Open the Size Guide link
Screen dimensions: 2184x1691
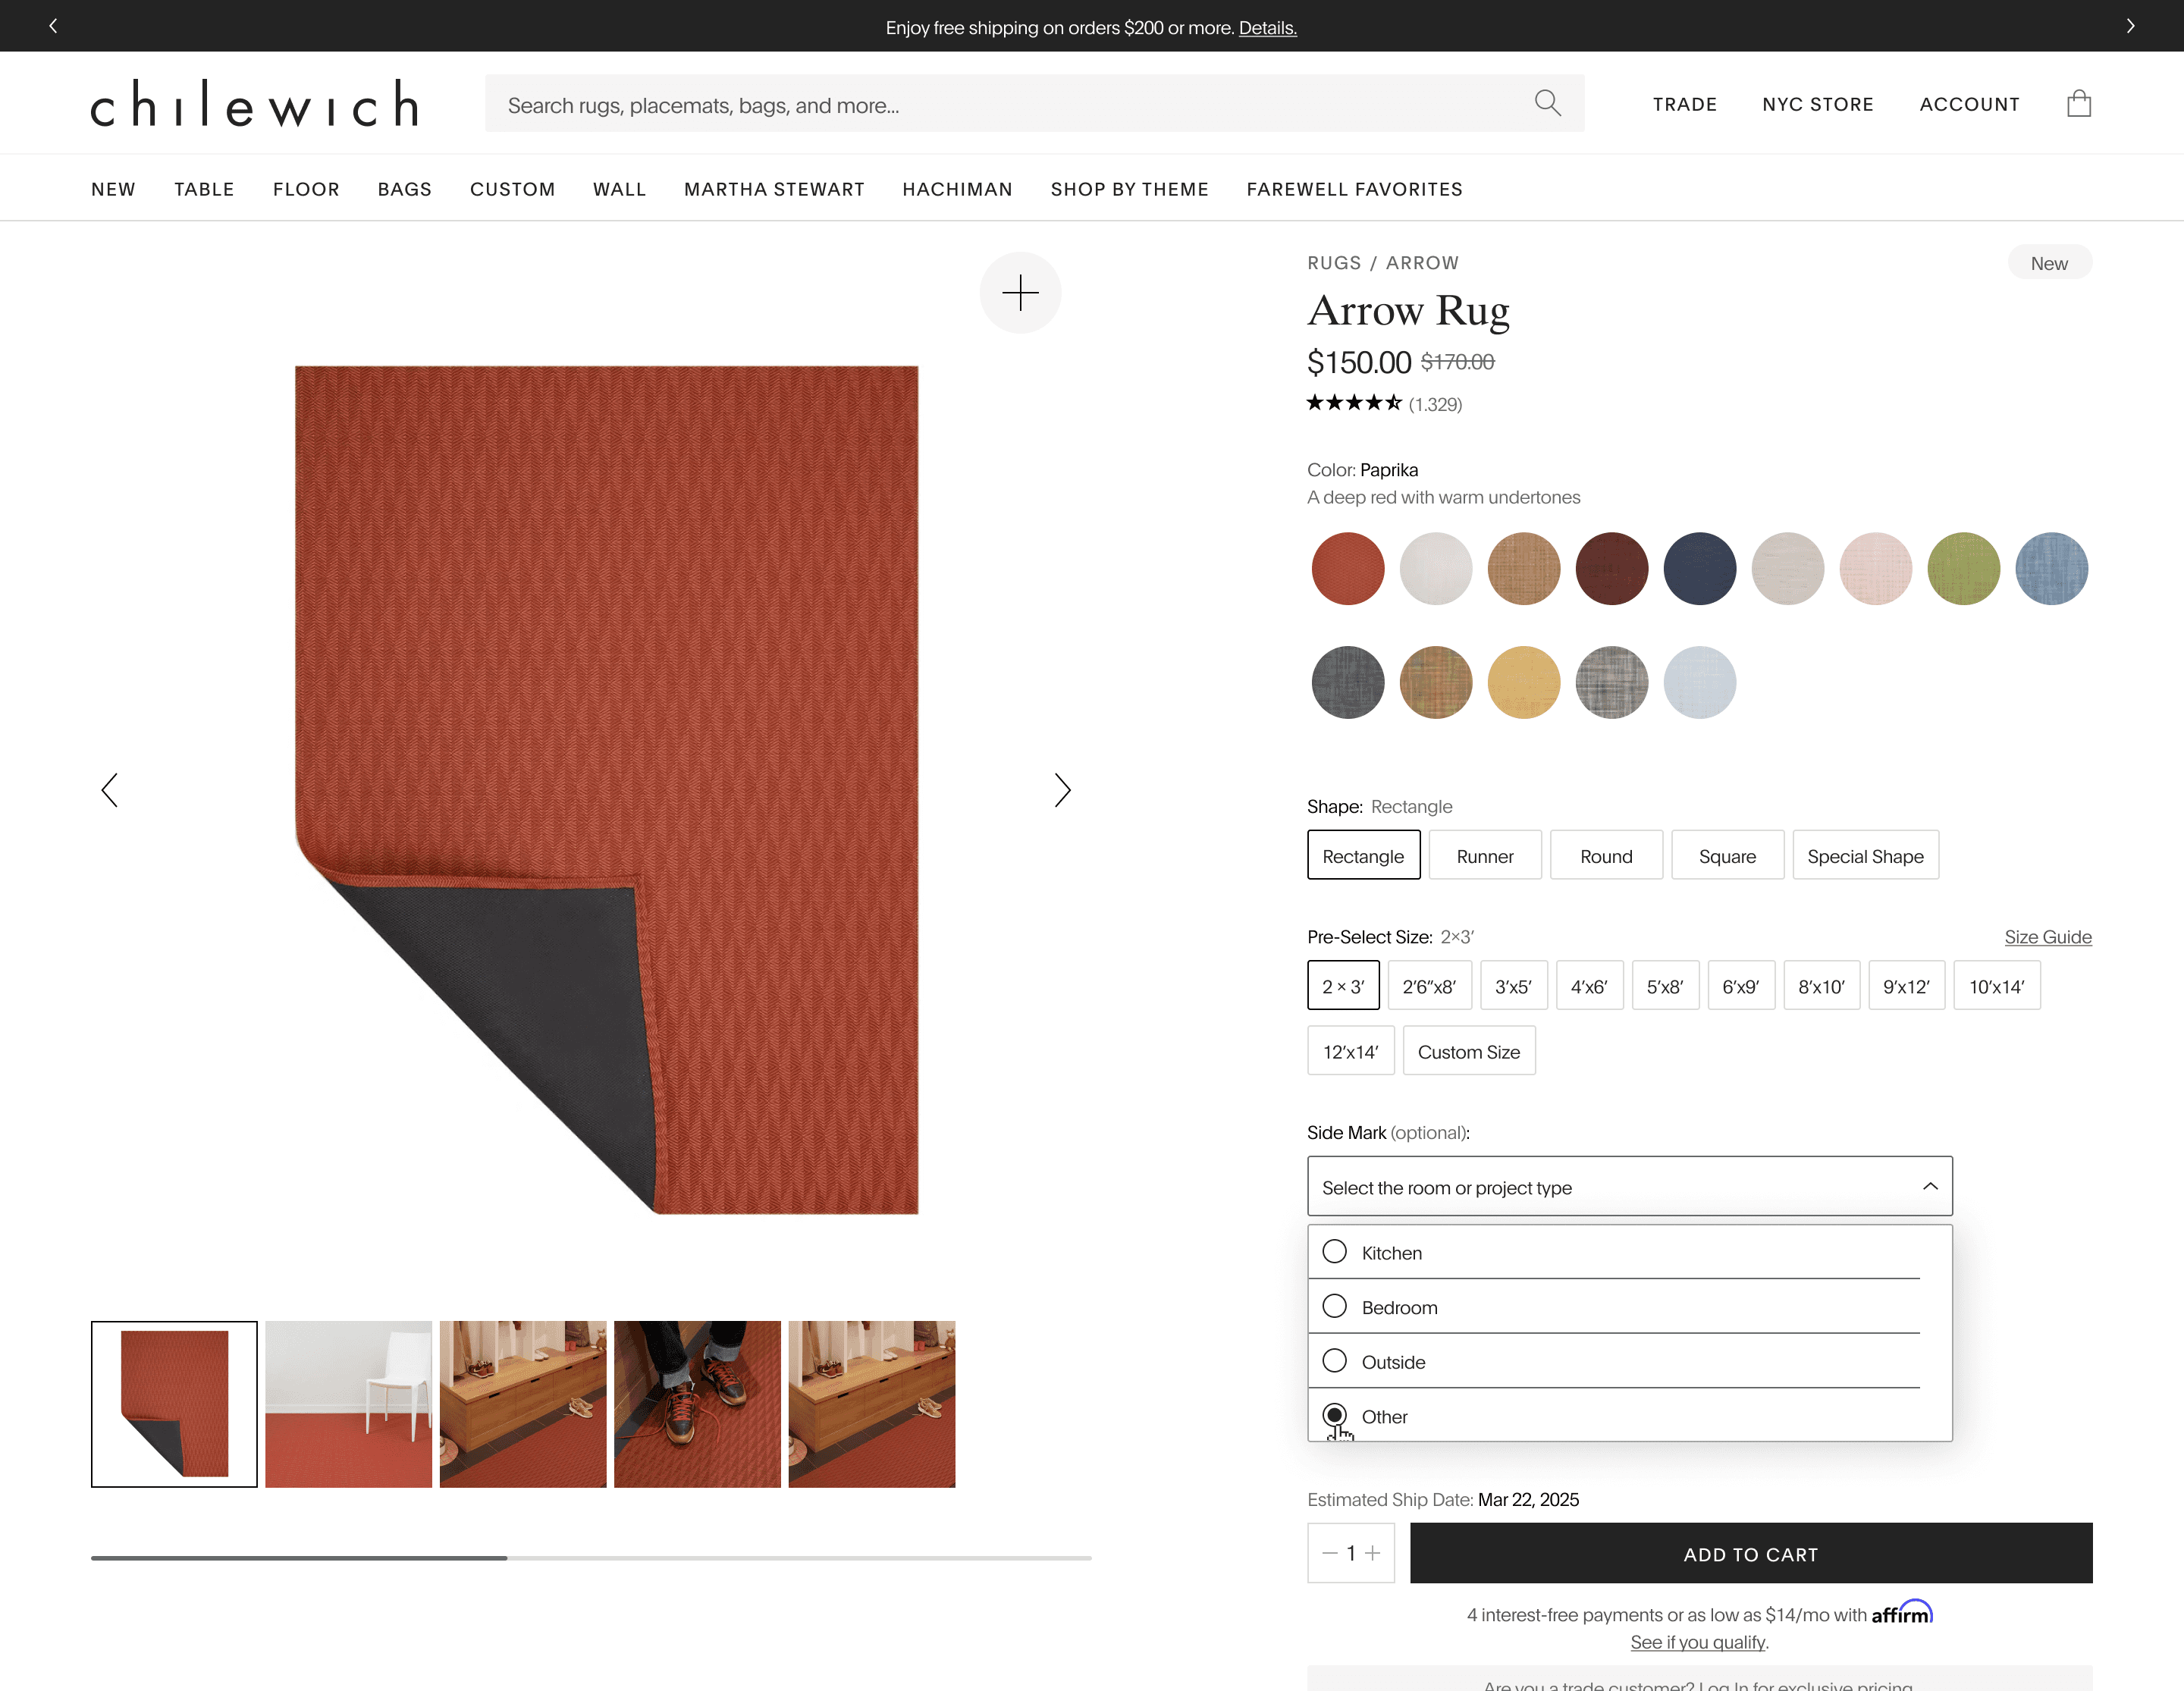coord(2047,937)
